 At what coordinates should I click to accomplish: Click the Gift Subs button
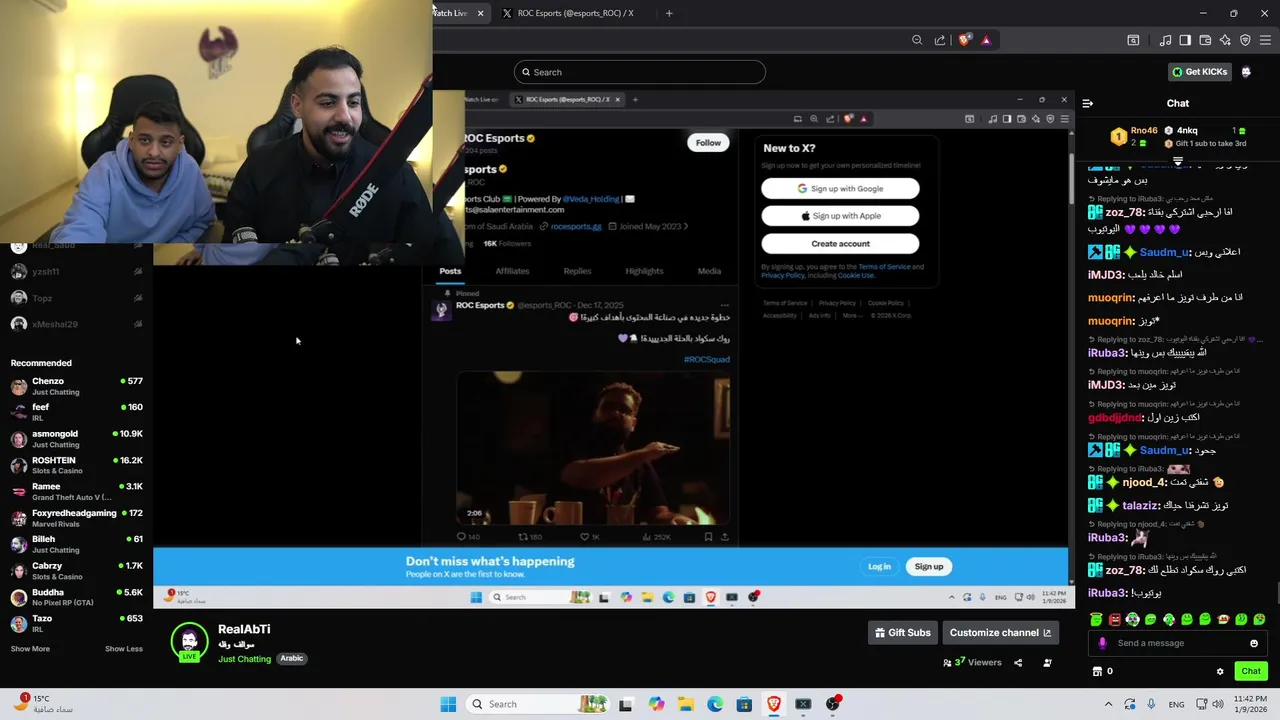pyautogui.click(x=903, y=633)
